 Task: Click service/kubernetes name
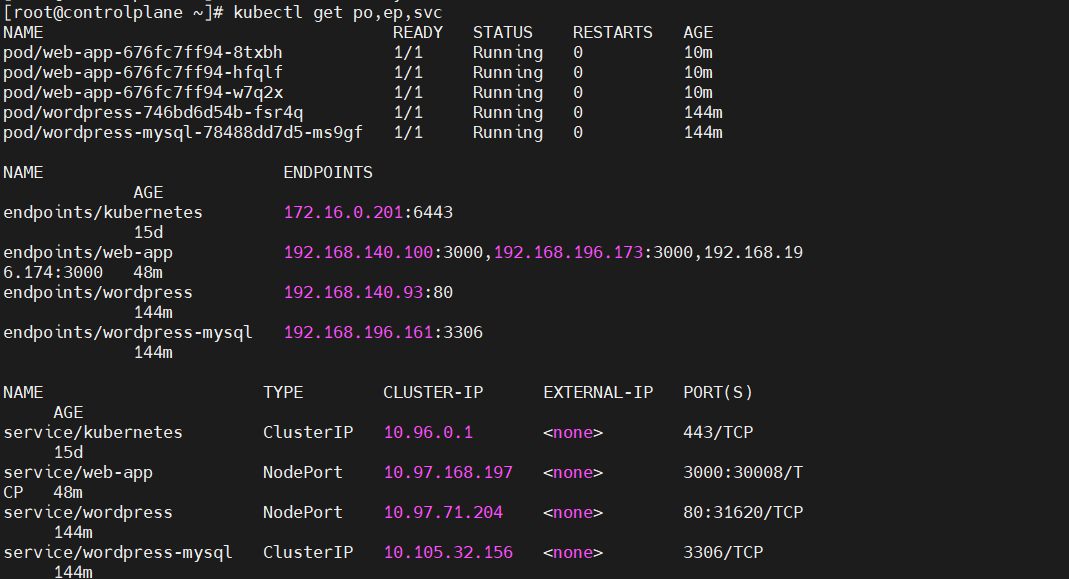pos(93,432)
